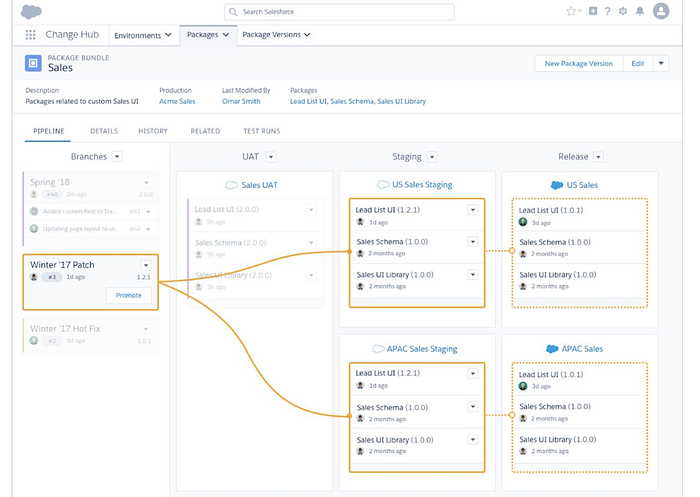Screen dimensions: 700x497
Task: Open the History tab
Action: tap(153, 131)
